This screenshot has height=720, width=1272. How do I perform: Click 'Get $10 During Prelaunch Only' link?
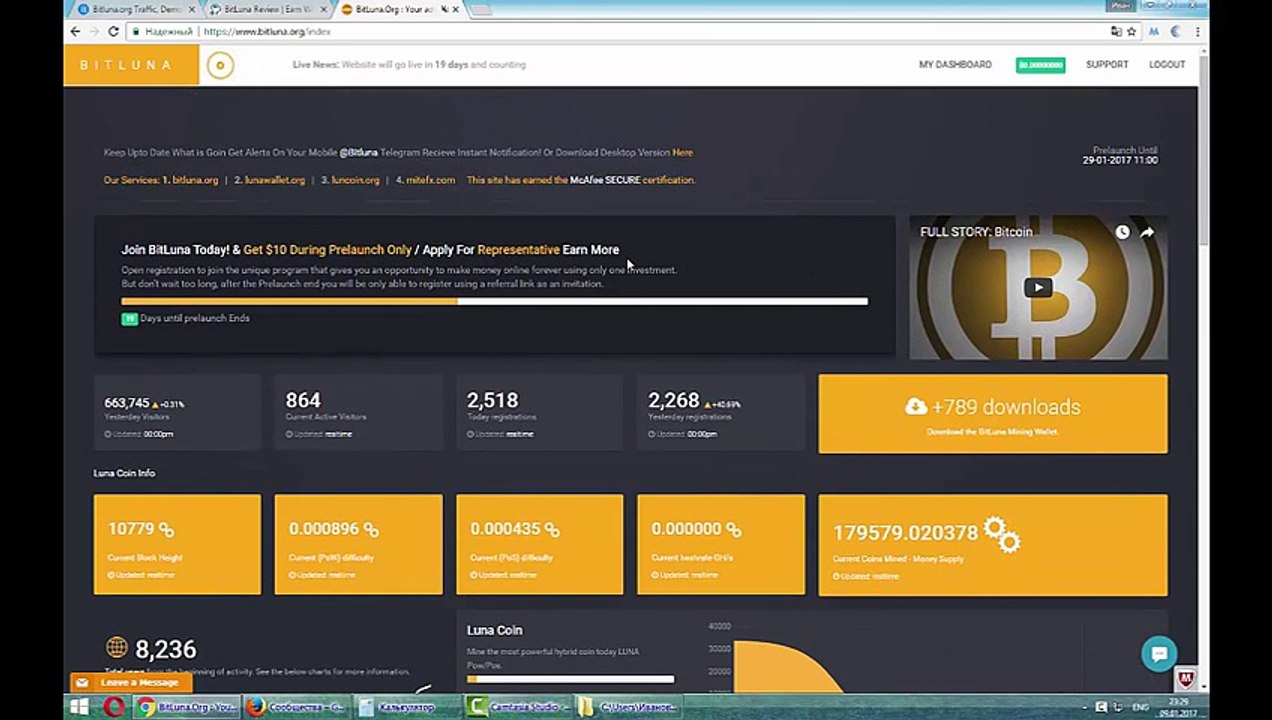(x=327, y=250)
